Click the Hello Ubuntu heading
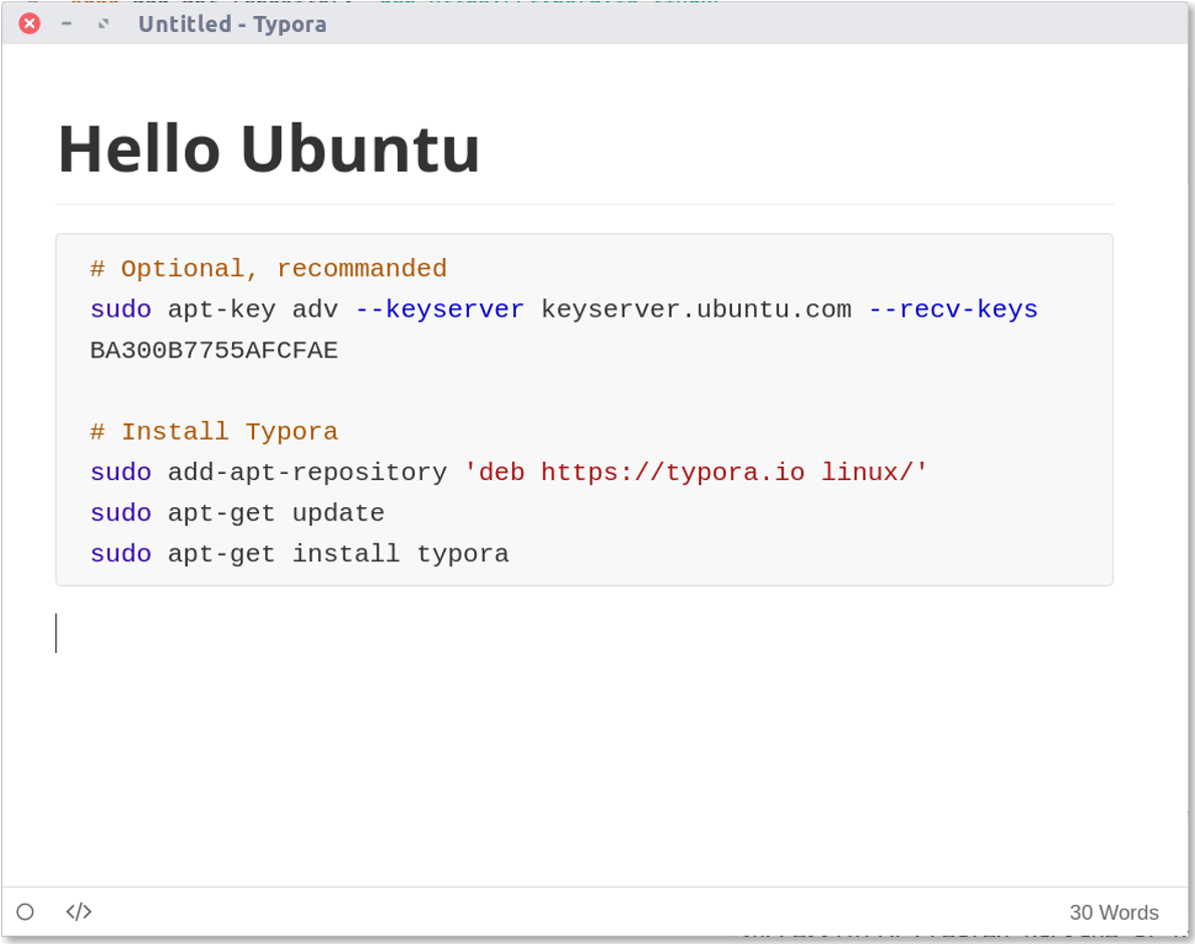1195x944 pixels. [x=269, y=149]
